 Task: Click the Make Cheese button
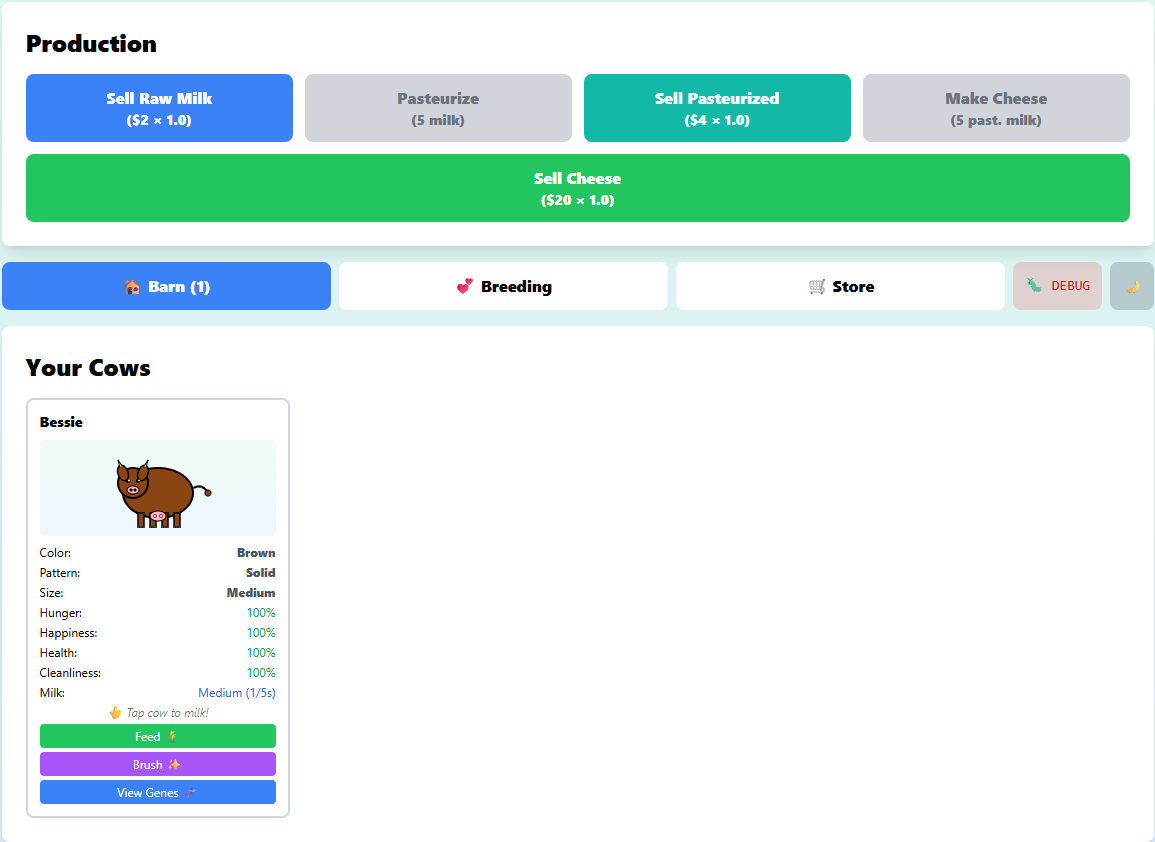click(x=996, y=107)
